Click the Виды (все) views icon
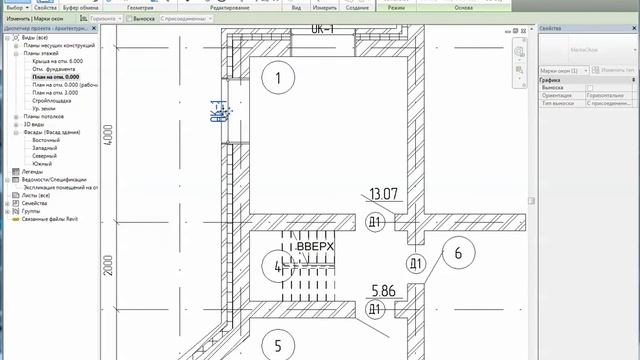 (x=16, y=38)
